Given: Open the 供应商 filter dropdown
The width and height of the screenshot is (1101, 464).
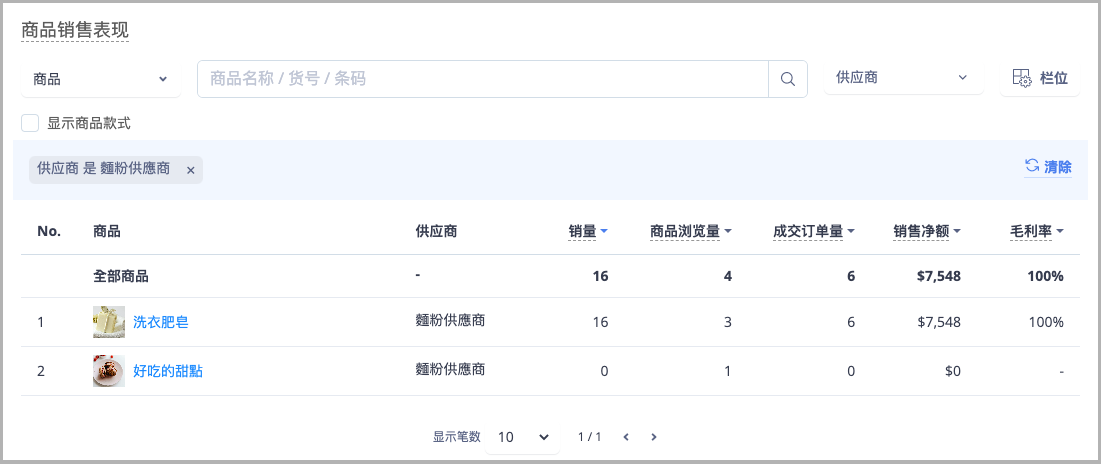Looking at the screenshot, I should [x=903, y=77].
